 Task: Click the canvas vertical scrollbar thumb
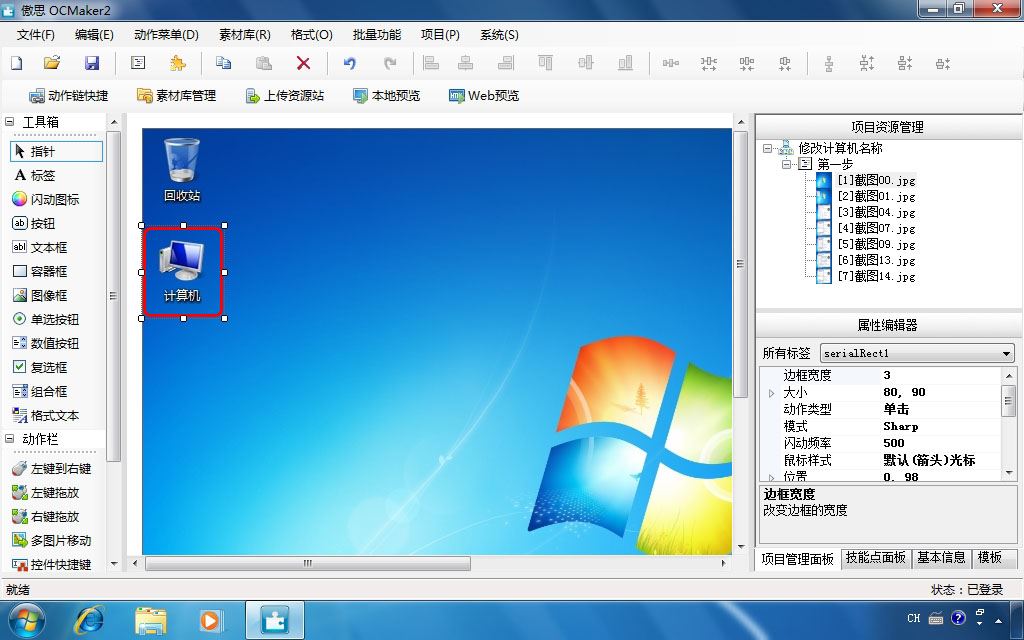740,264
